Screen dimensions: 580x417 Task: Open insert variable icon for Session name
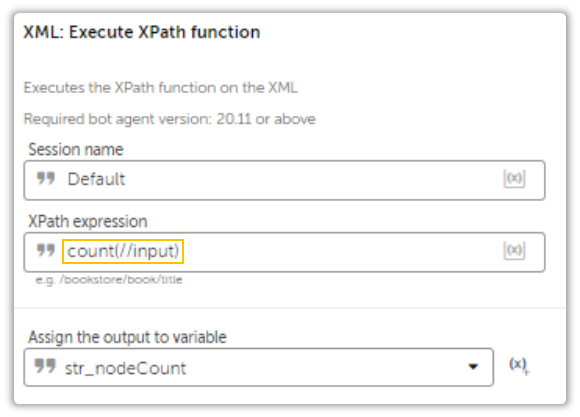(514, 179)
